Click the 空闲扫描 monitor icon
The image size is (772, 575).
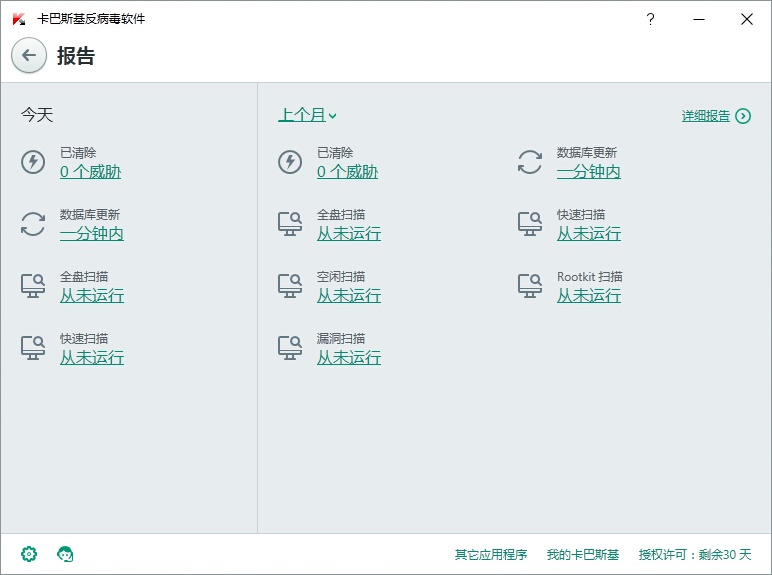click(290, 286)
